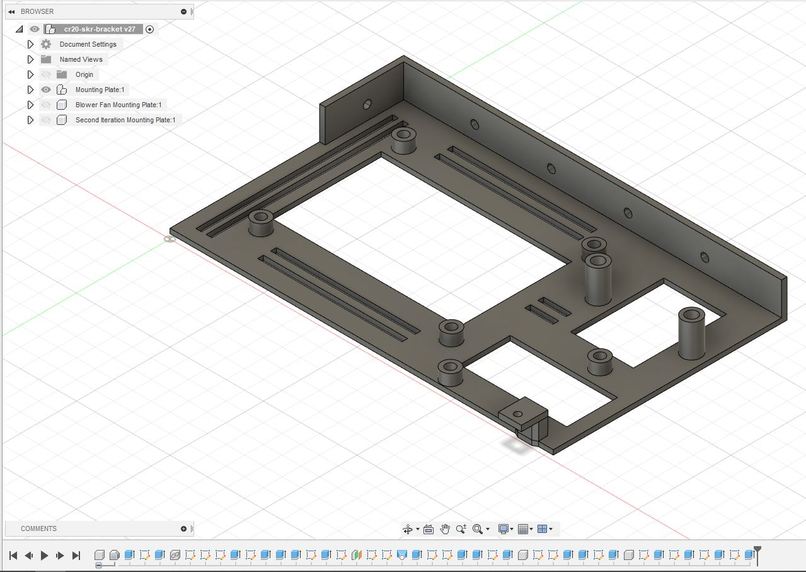Click the Mounting Plate:1 component icon

[62, 89]
